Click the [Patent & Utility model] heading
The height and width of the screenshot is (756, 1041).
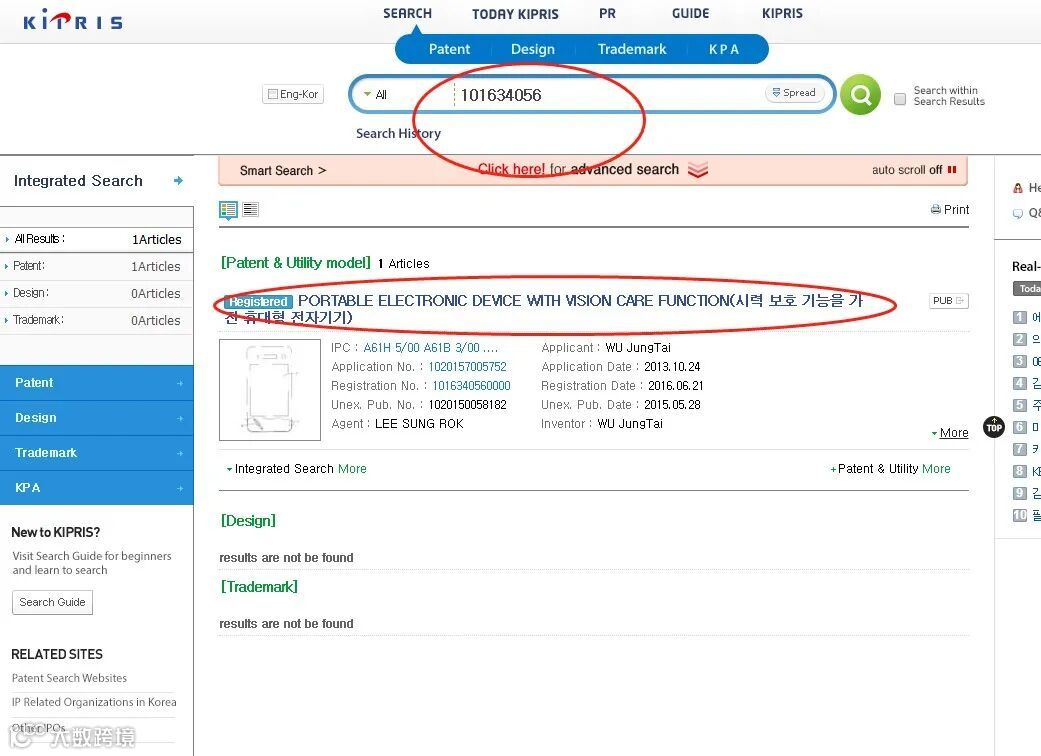click(295, 263)
